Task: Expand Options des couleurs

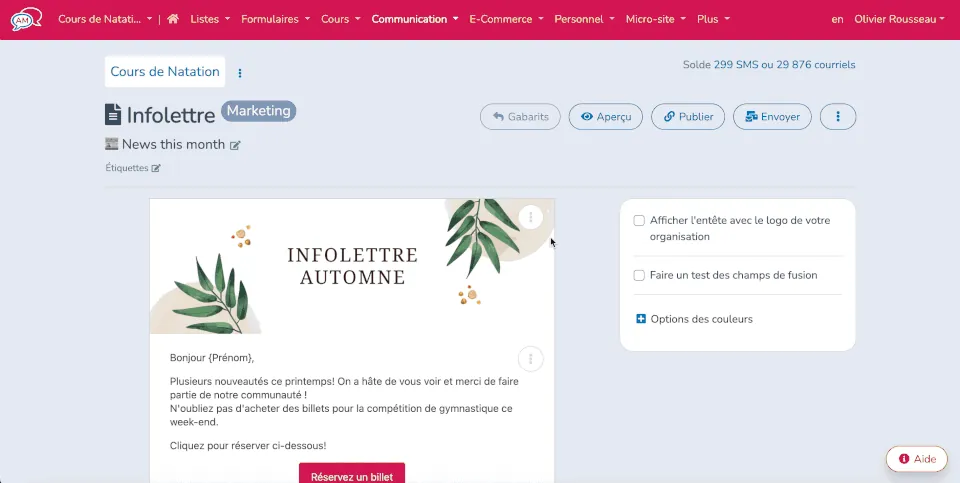Action: (x=694, y=319)
